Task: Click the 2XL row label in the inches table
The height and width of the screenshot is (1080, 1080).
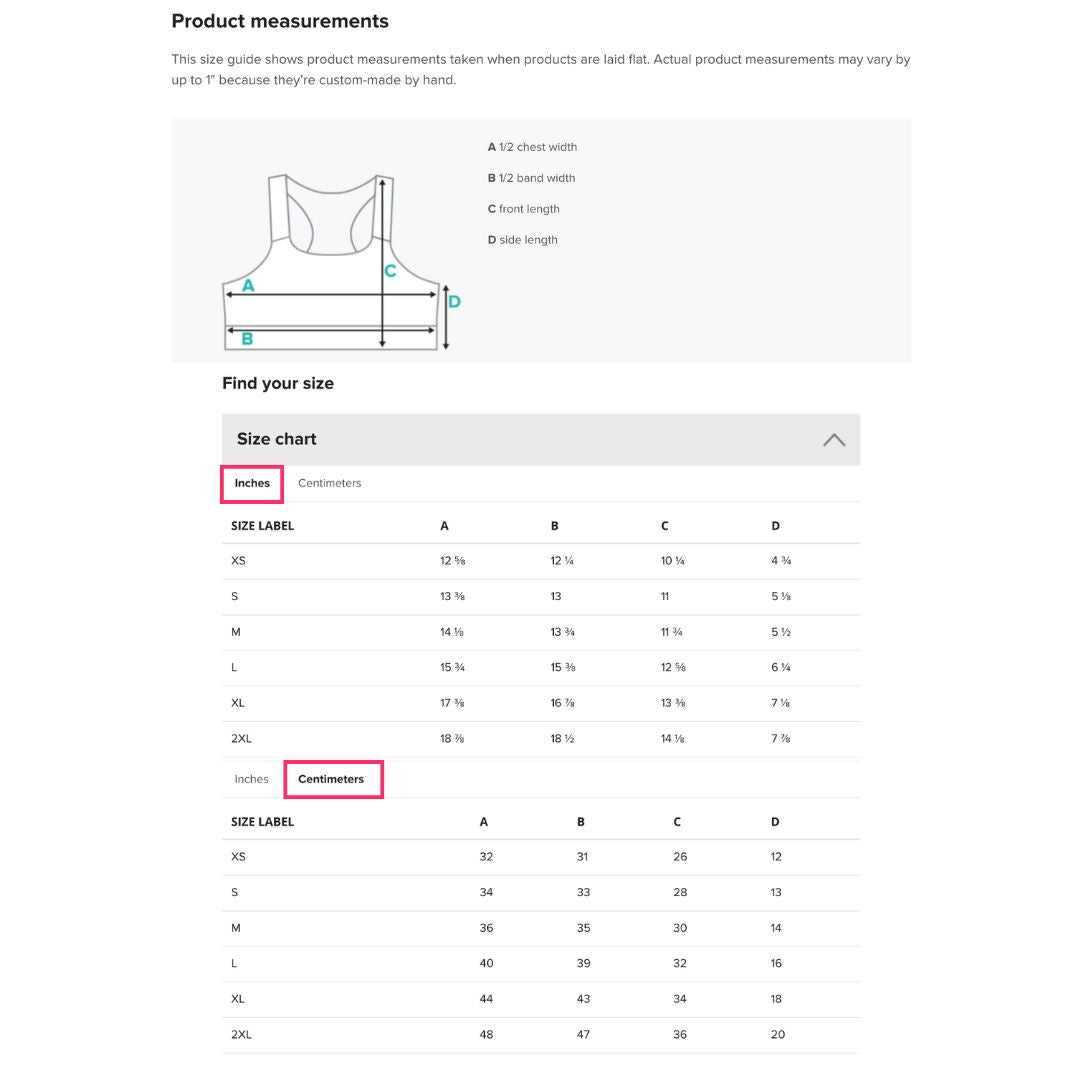Action: 241,739
